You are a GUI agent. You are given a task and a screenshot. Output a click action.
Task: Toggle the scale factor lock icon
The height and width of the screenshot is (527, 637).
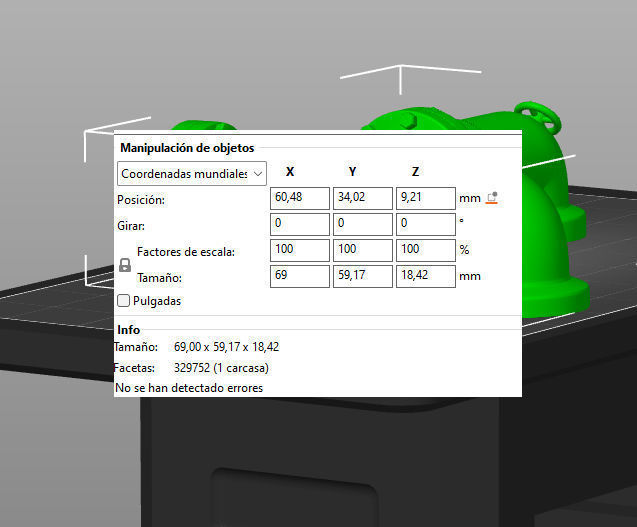125,265
